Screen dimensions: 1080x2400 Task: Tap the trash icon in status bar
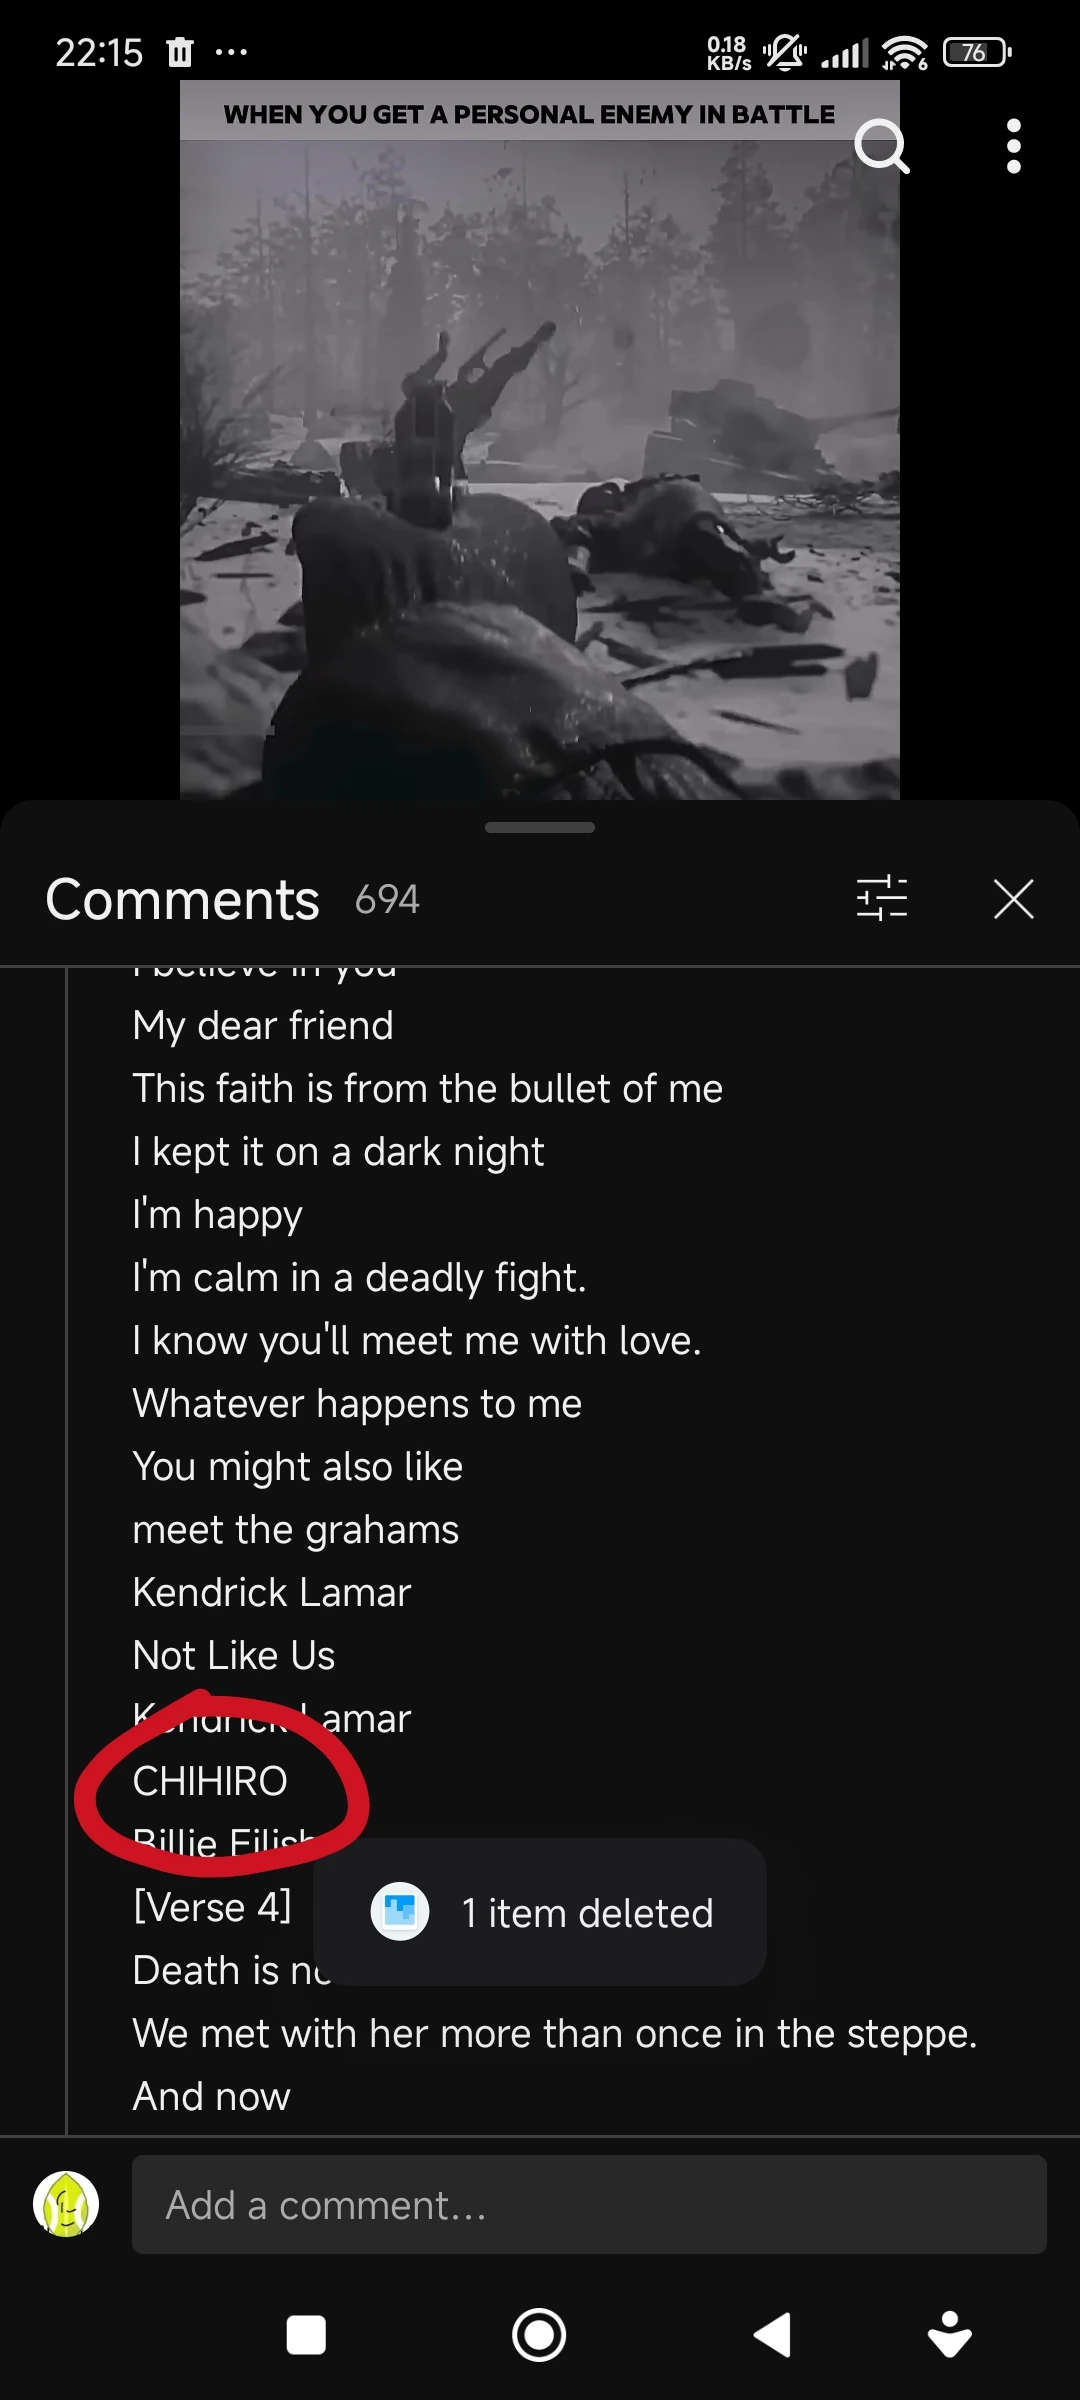(x=180, y=52)
